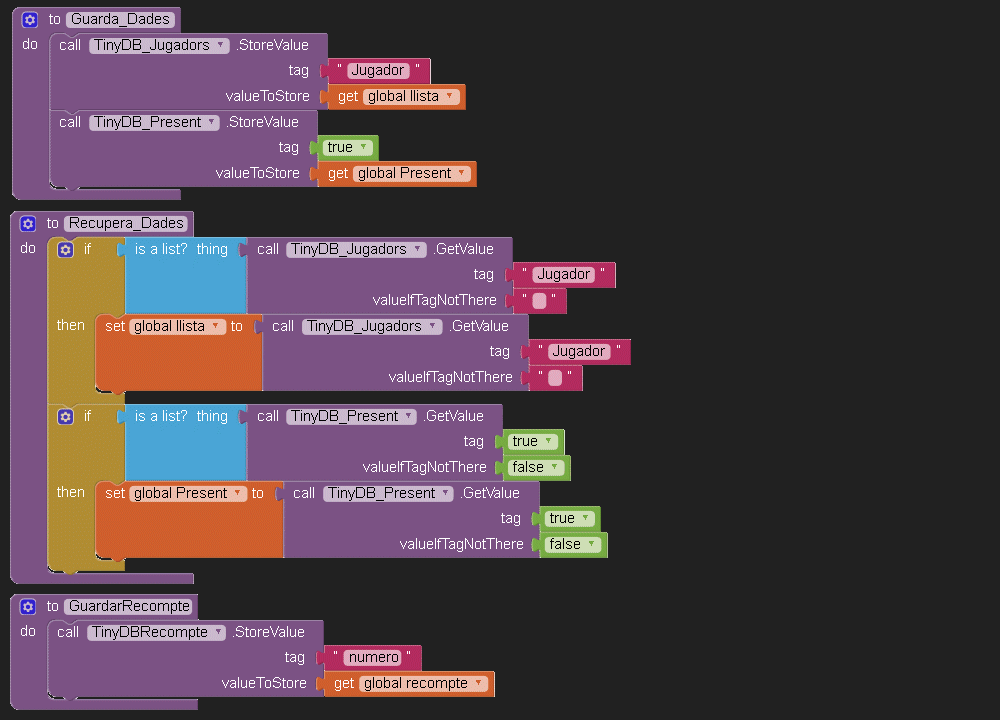Viewport: 1000px width, 720px height.
Task: Toggle the false value in second if condition
Action: pyautogui.click(x=553, y=467)
